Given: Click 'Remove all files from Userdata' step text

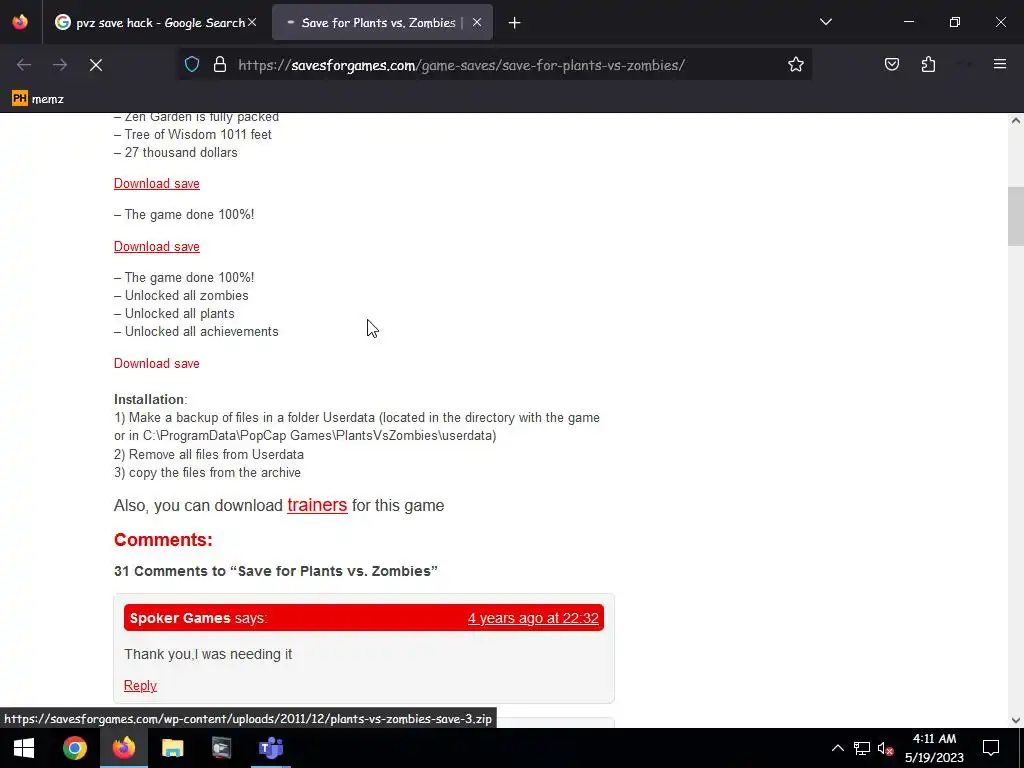Looking at the screenshot, I should tap(216, 454).
